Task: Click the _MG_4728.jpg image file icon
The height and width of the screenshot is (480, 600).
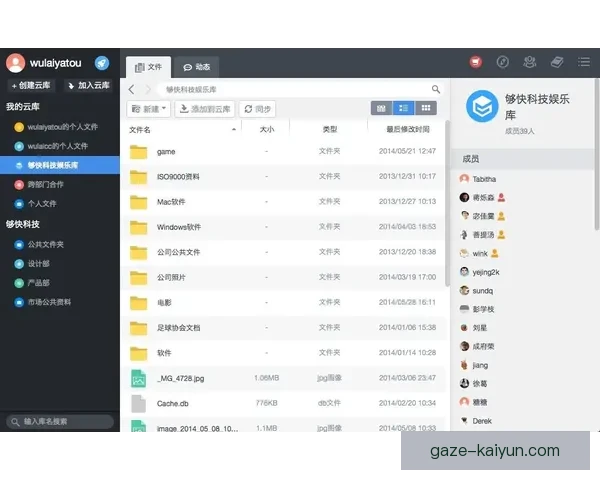Action: point(139,379)
